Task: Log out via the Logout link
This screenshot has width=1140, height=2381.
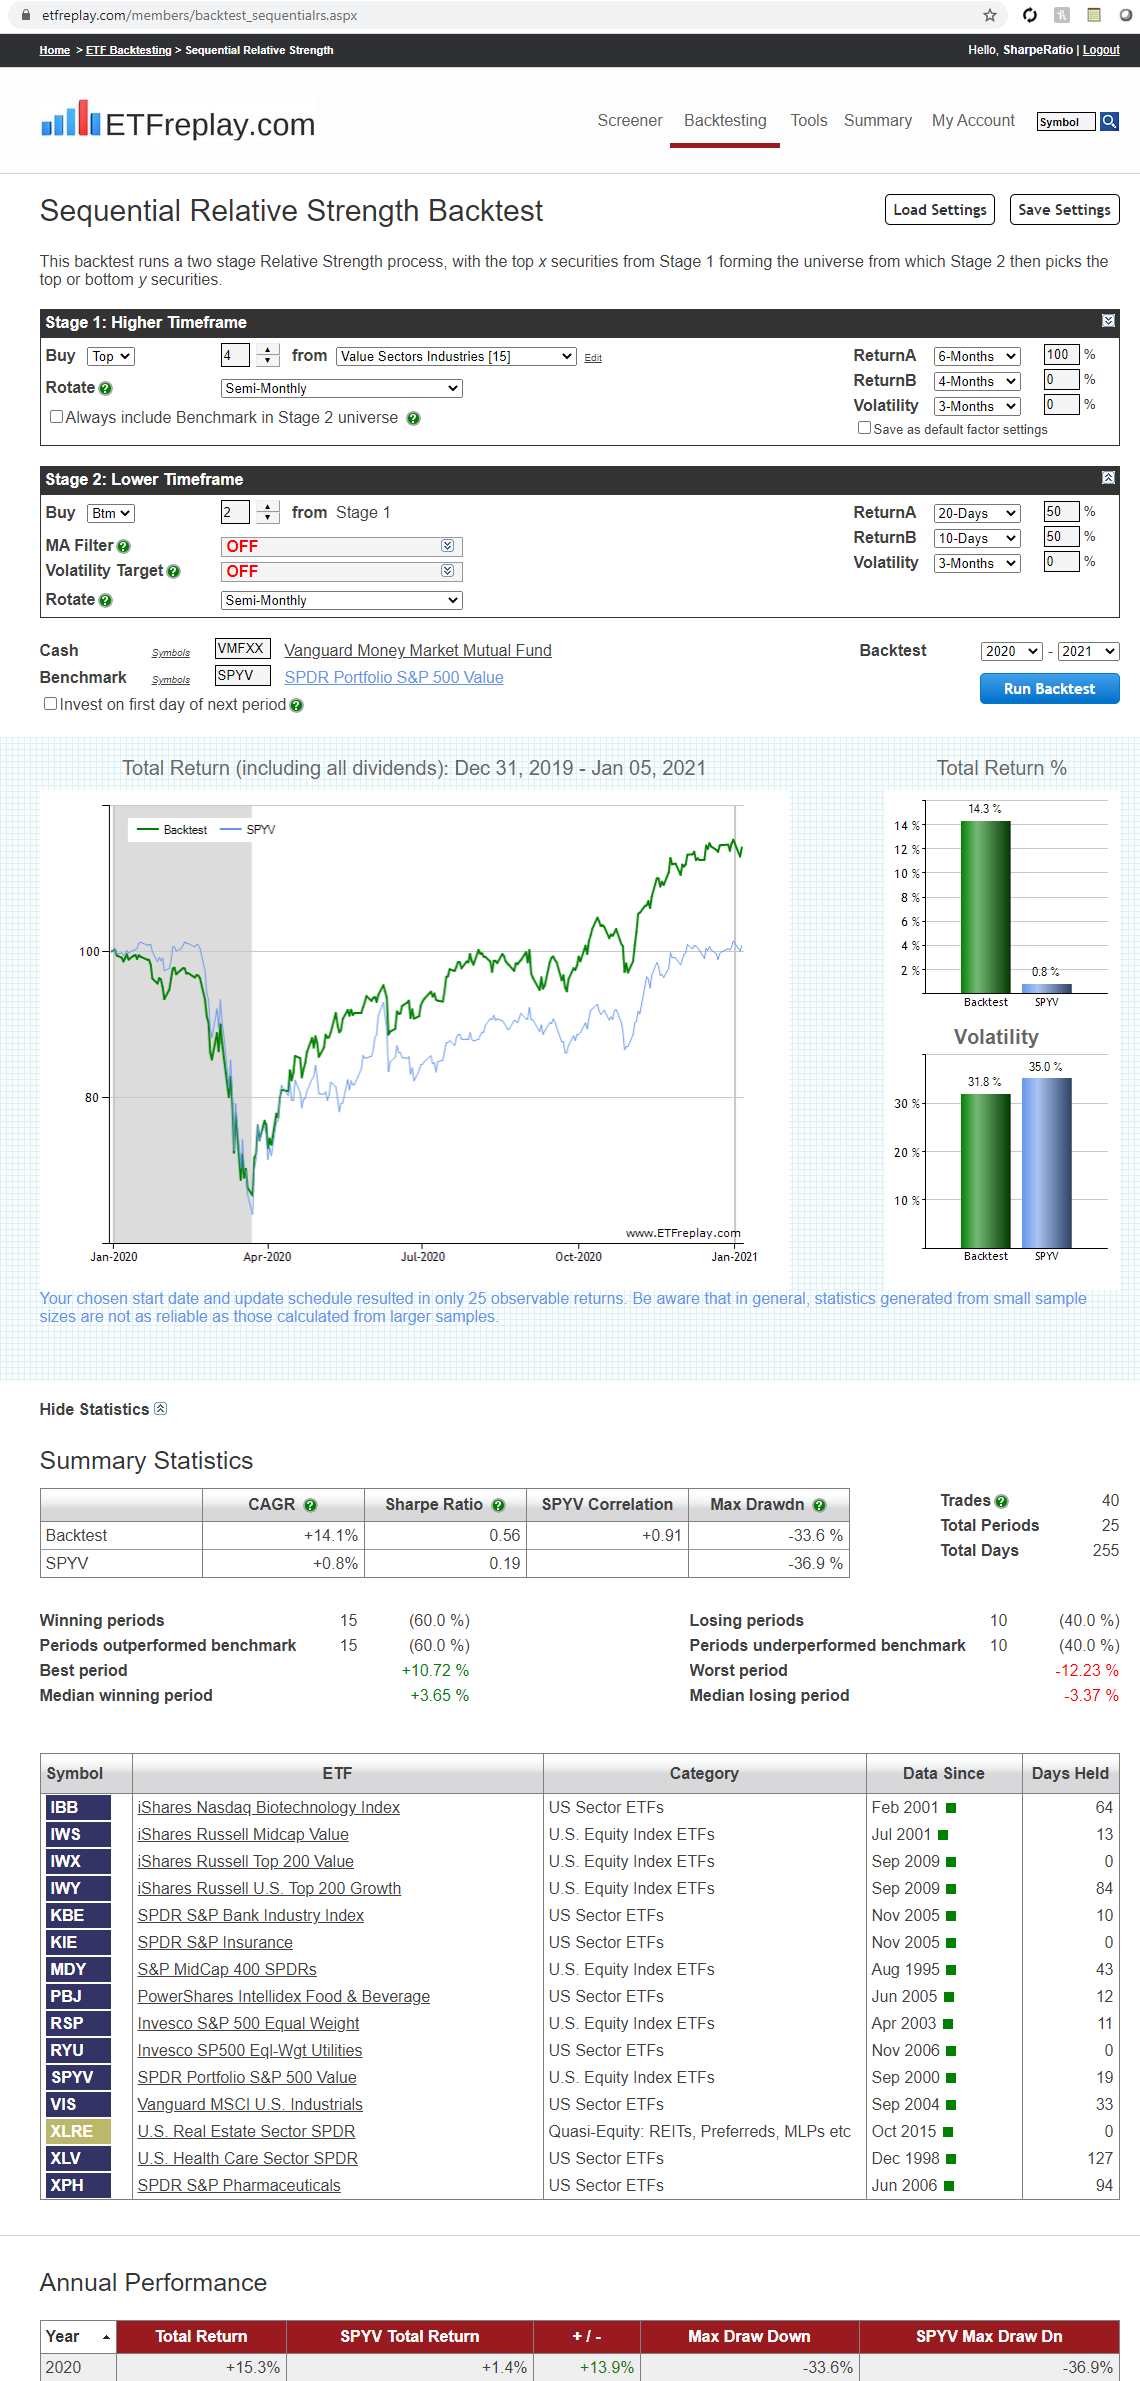Action: [x=1101, y=50]
